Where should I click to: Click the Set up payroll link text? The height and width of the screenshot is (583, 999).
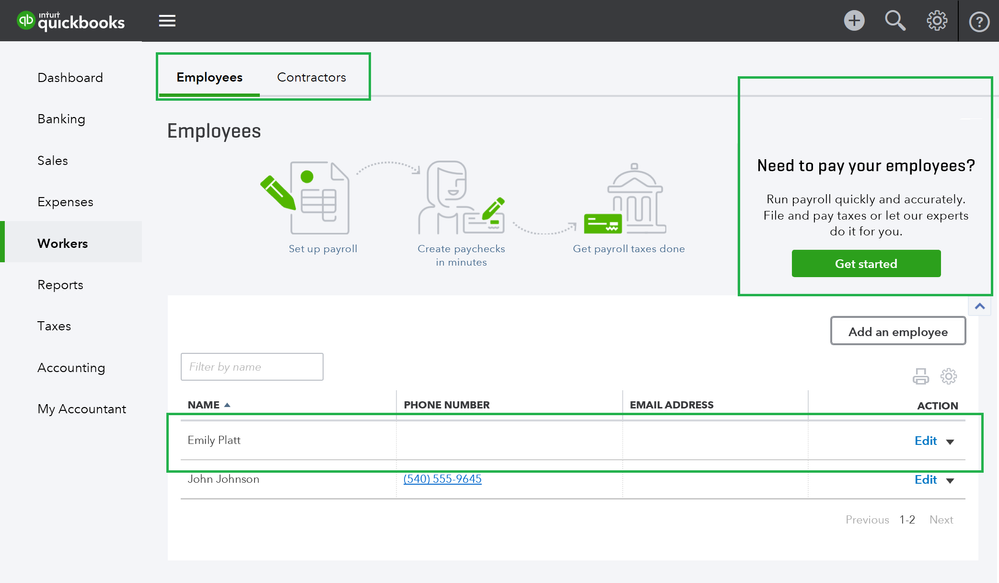point(322,249)
